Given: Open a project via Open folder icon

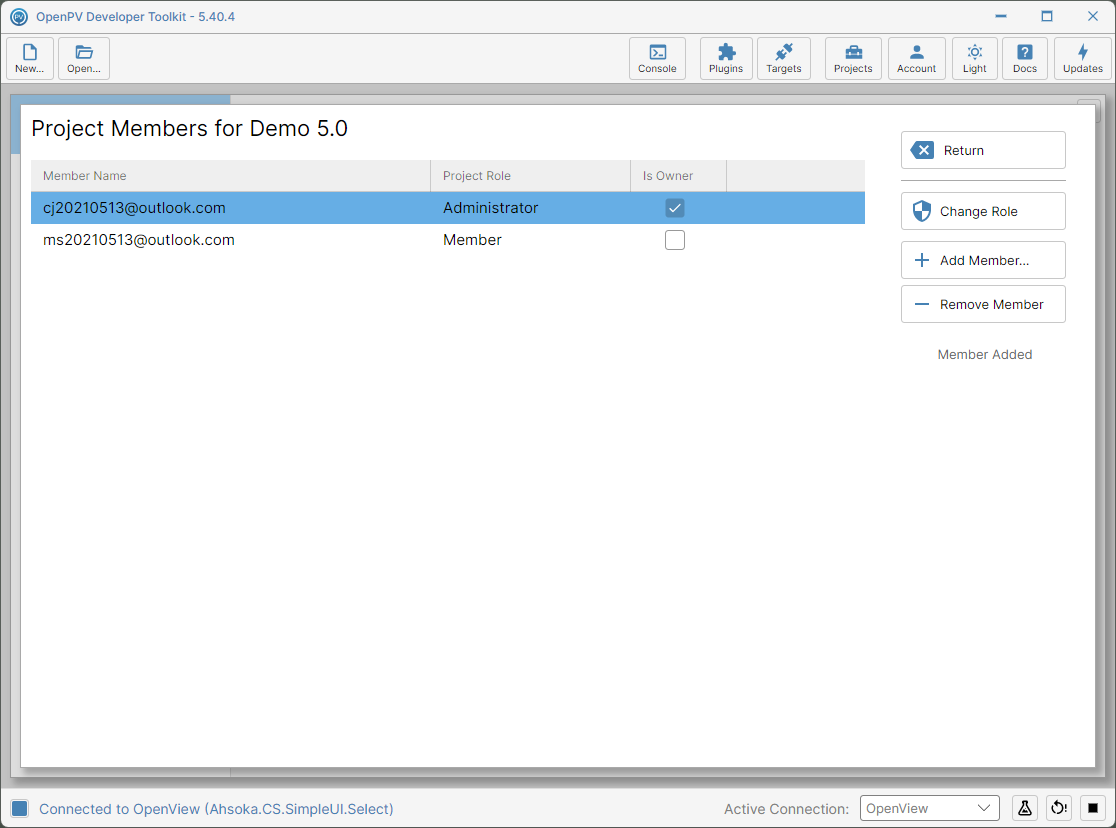Looking at the screenshot, I should [84, 58].
